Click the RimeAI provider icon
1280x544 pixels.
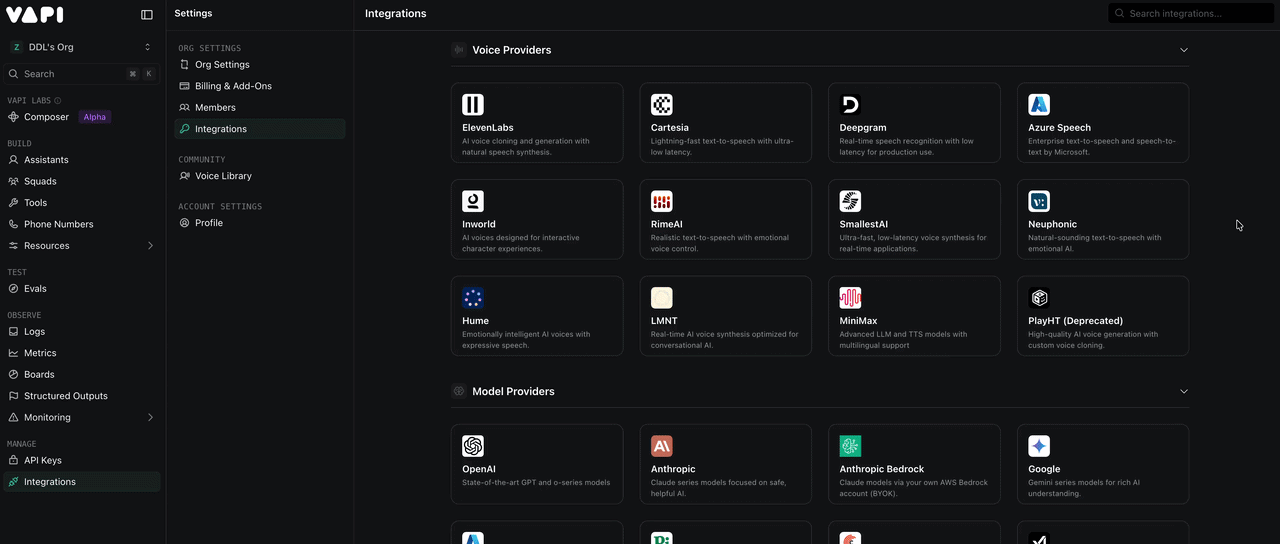point(661,201)
